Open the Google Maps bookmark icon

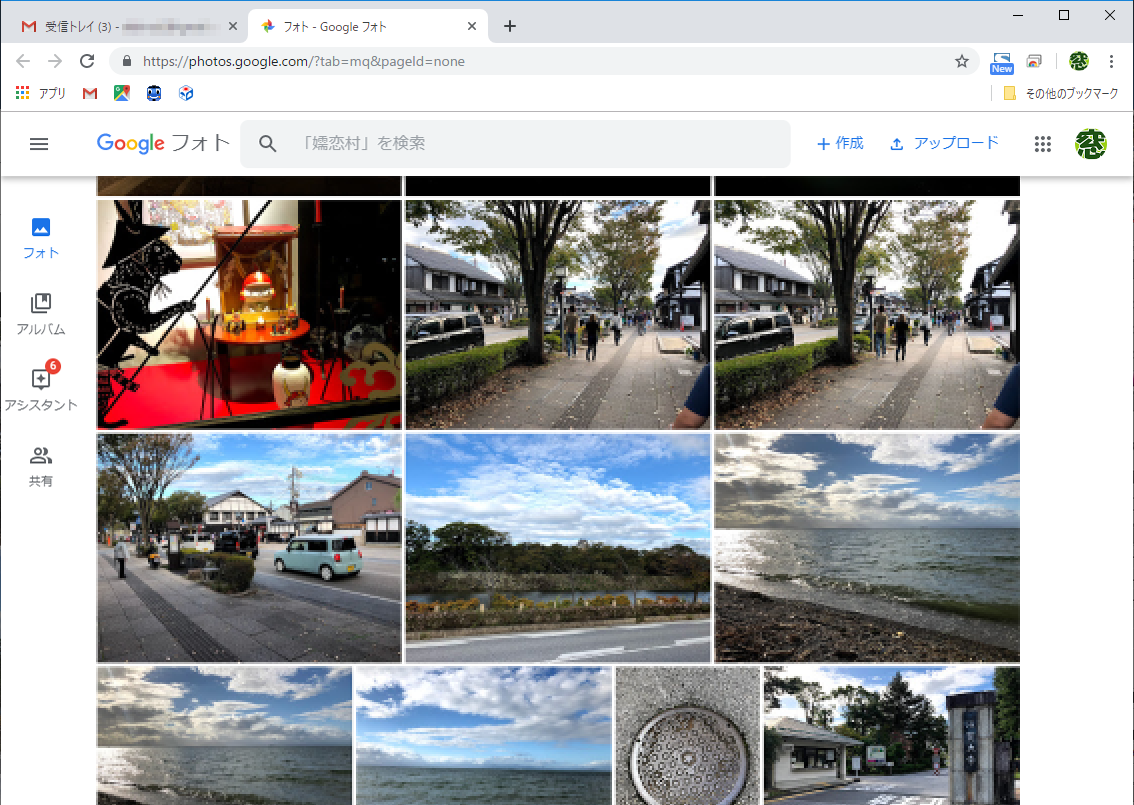[122, 92]
